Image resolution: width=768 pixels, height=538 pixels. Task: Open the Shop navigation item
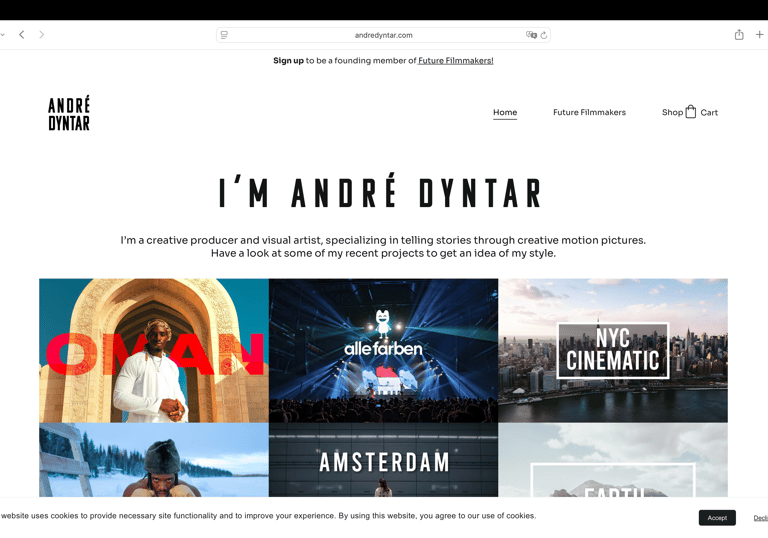coord(672,112)
